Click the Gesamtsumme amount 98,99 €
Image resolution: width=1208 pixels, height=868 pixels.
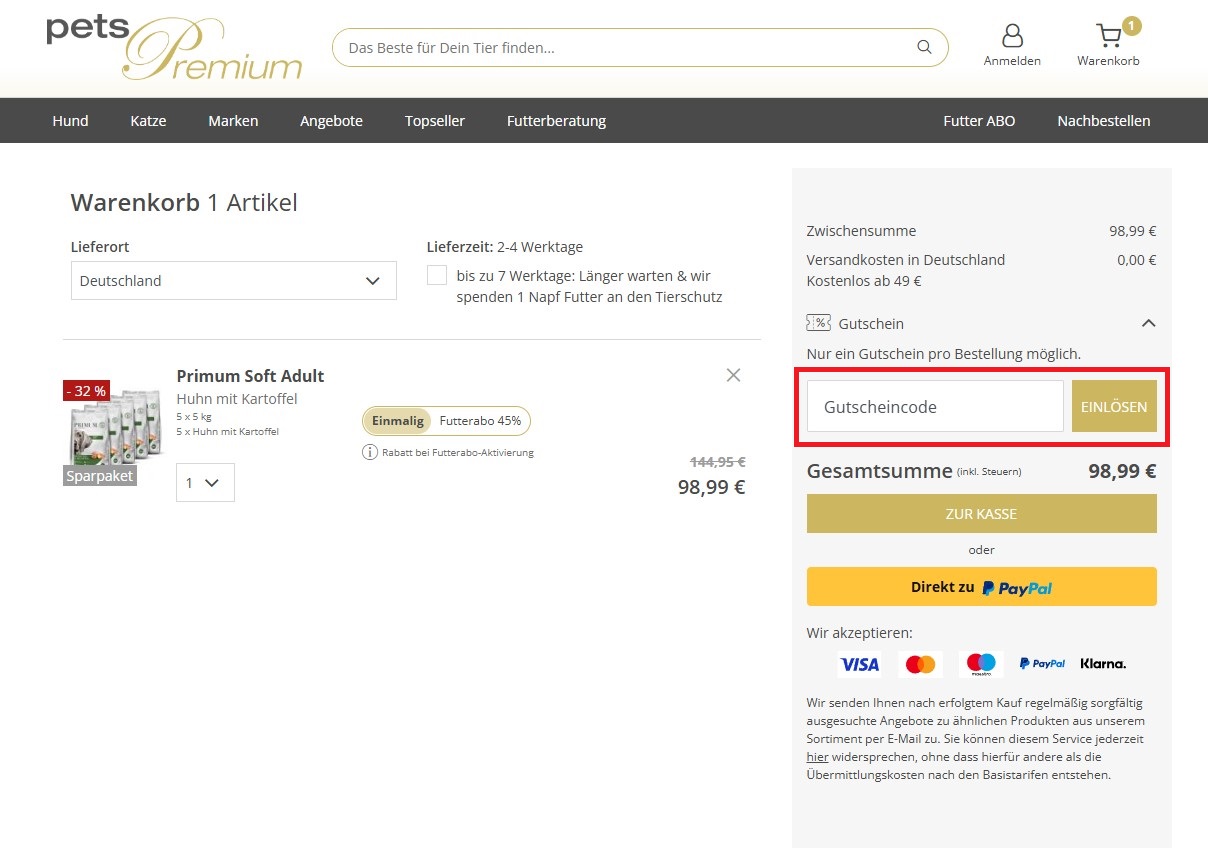point(1122,471)
